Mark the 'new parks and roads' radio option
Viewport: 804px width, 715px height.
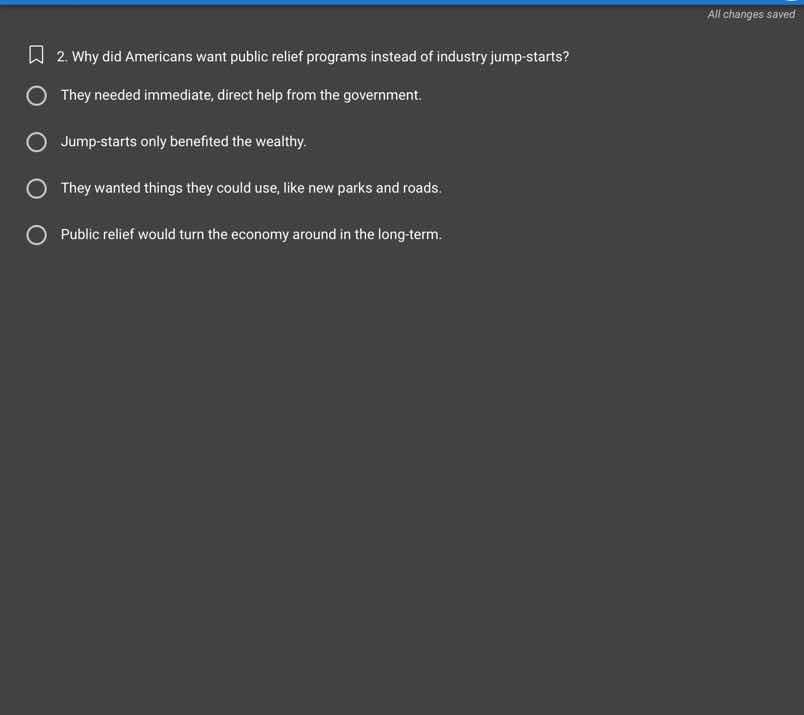tap(36, 188)
